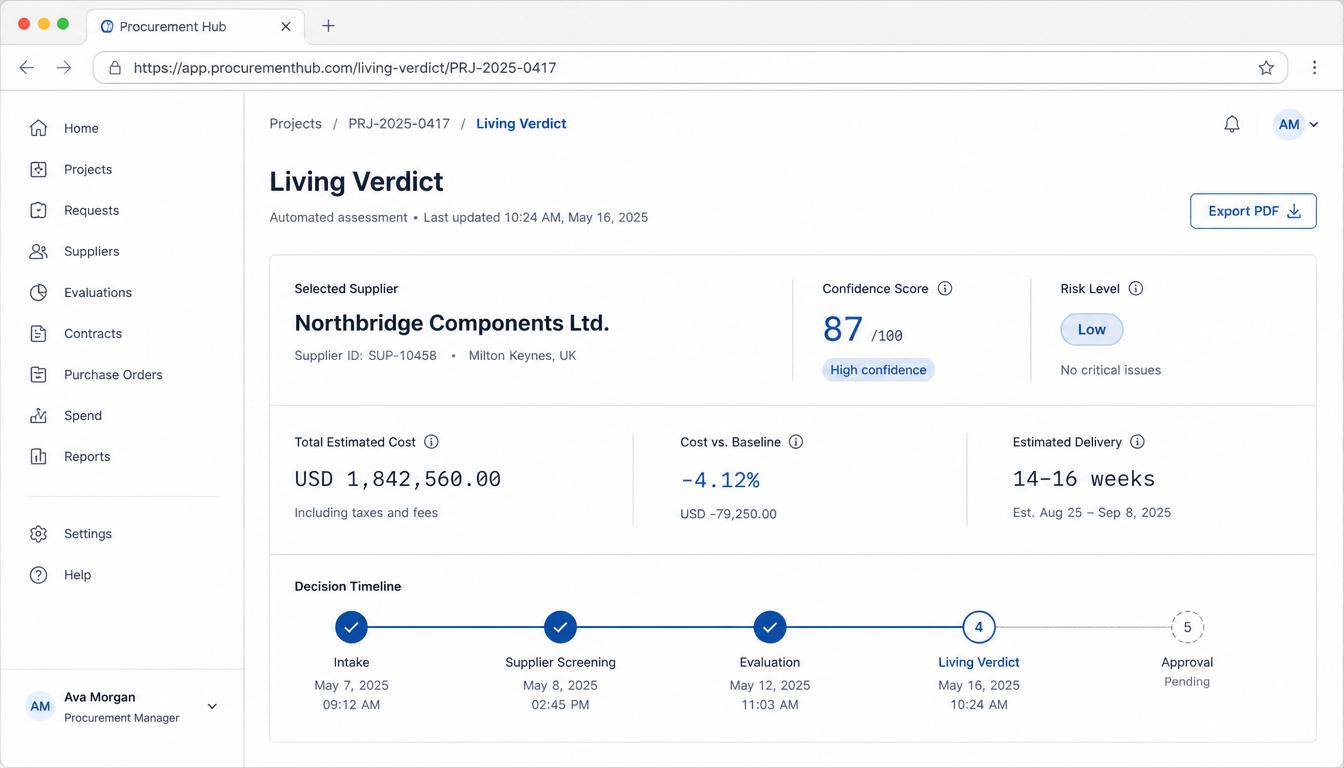The height and width of the screenshot is (768, 1344).
Task: Click Living Verdict breadcrumb
Action: (521, 124)
